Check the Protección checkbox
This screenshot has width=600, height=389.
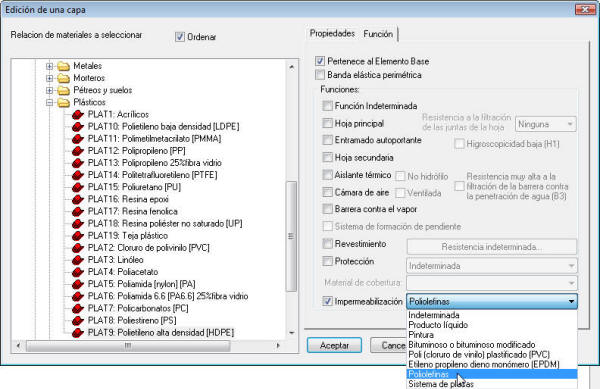327,261
